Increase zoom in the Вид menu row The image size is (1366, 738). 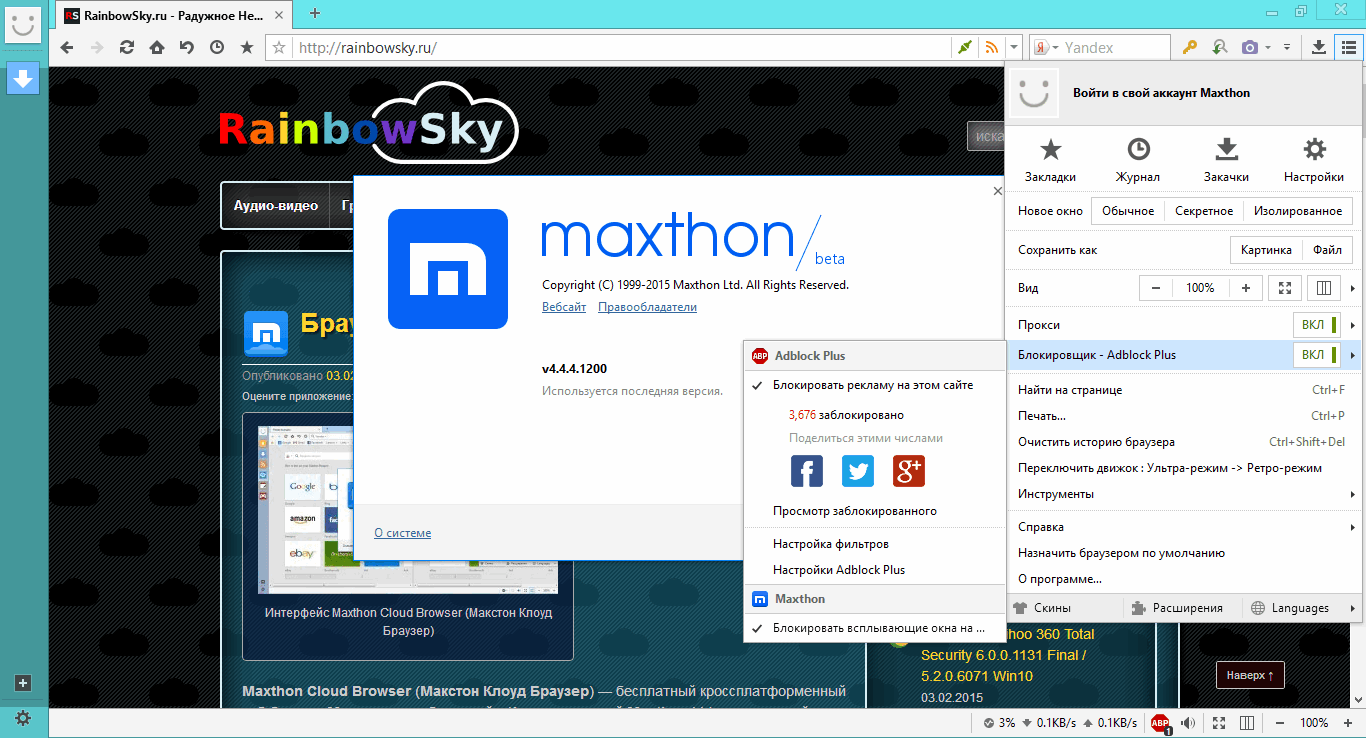click(x=1245, y=288)
